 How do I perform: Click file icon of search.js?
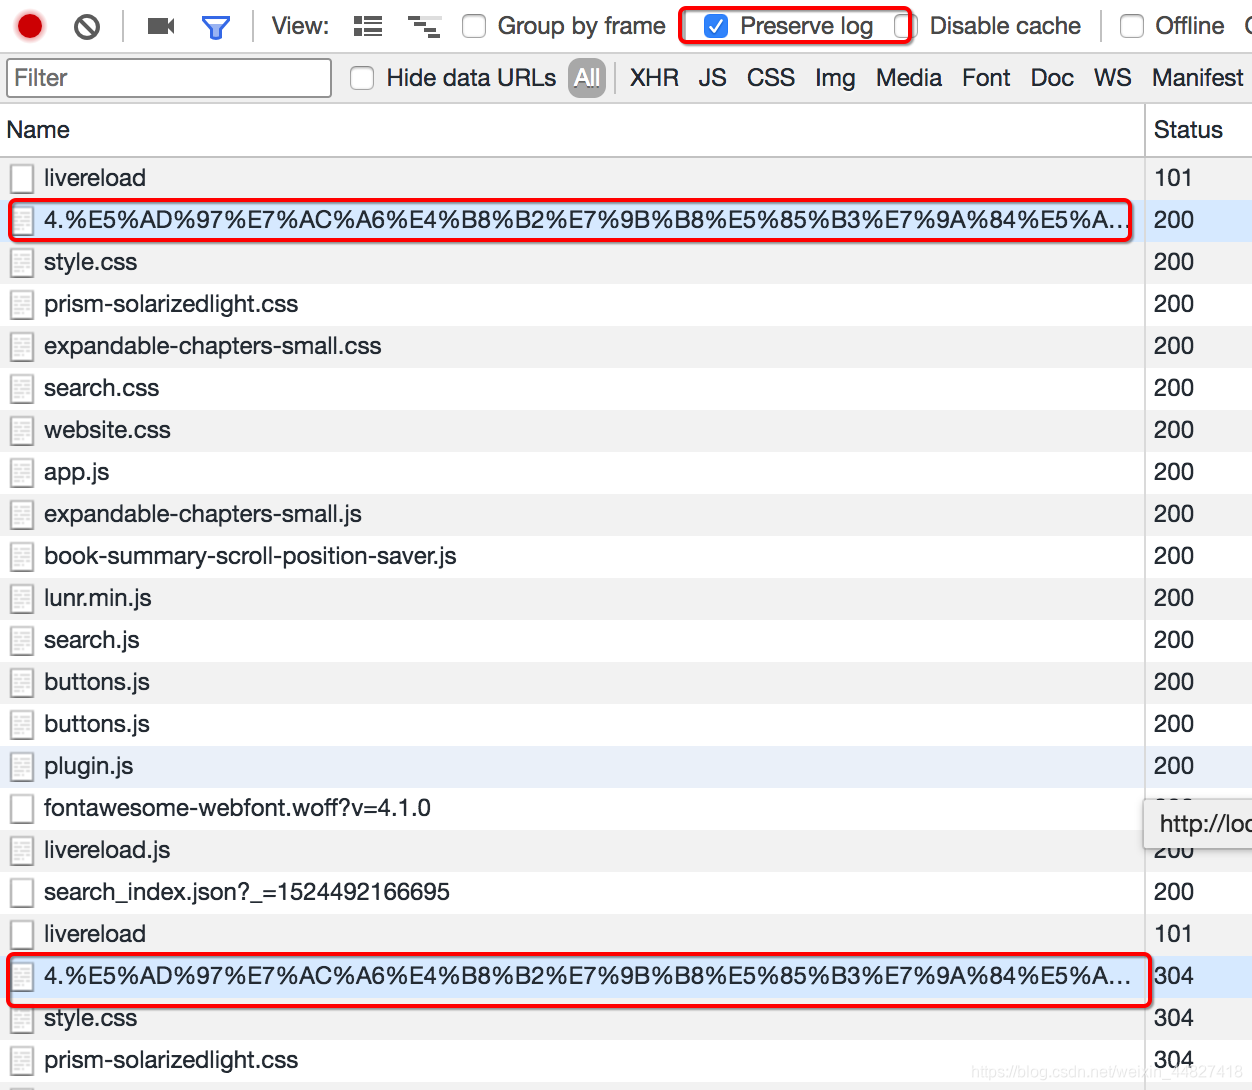(22, 640)
